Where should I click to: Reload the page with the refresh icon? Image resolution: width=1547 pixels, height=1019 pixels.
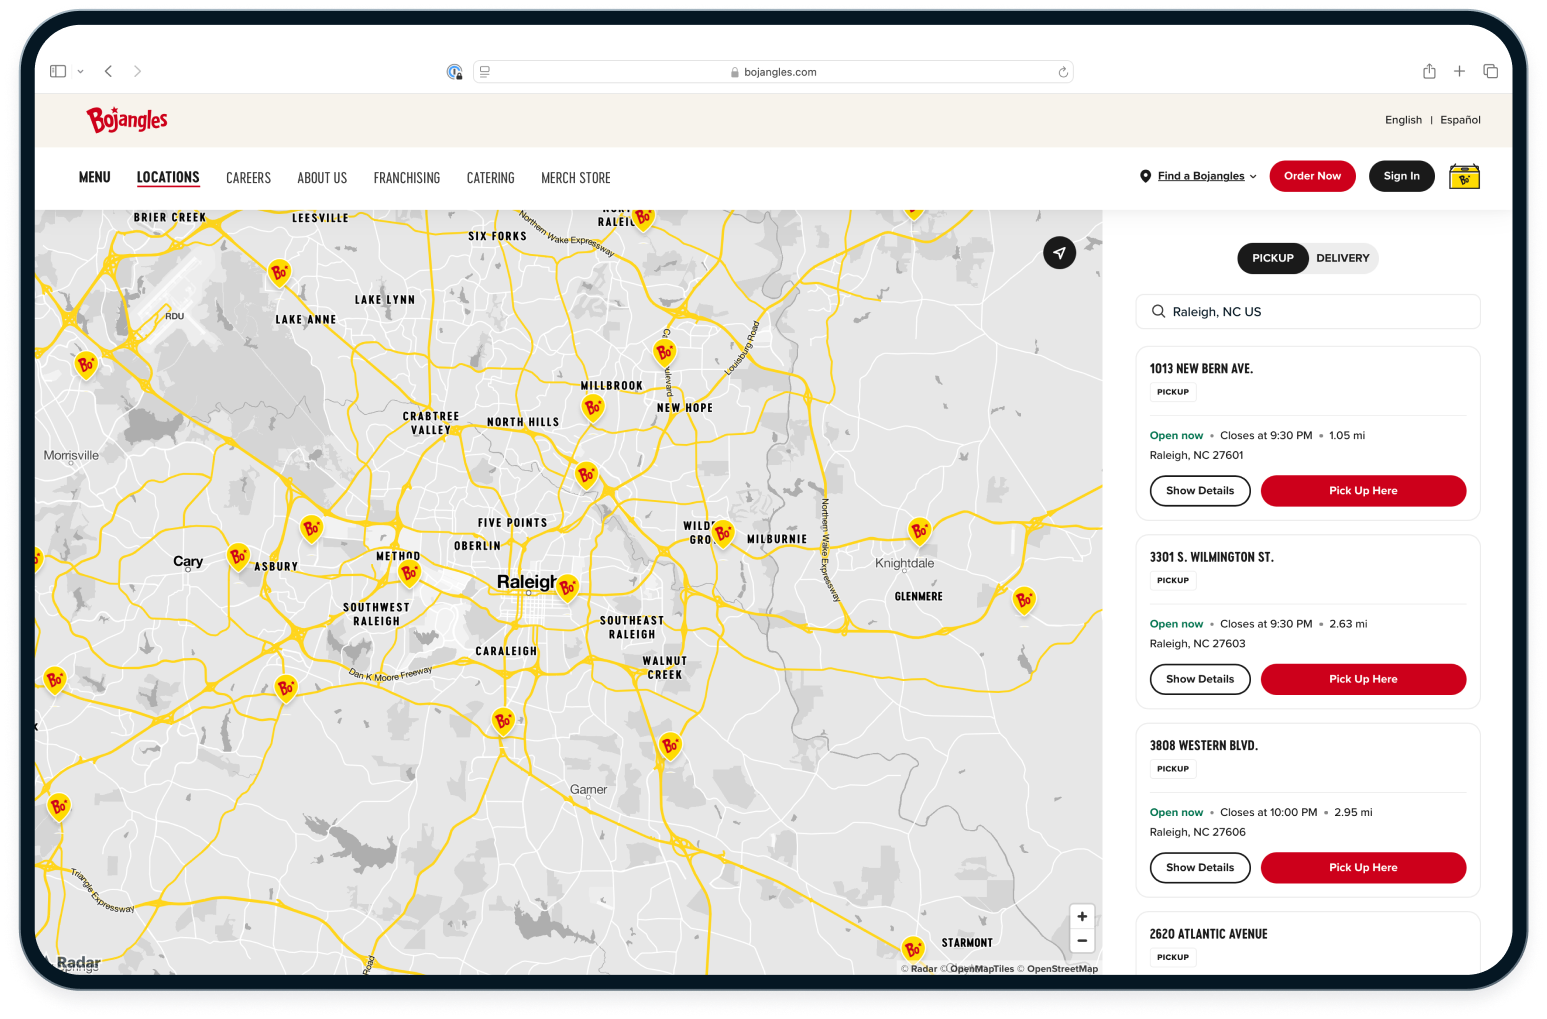point(1063,72)
